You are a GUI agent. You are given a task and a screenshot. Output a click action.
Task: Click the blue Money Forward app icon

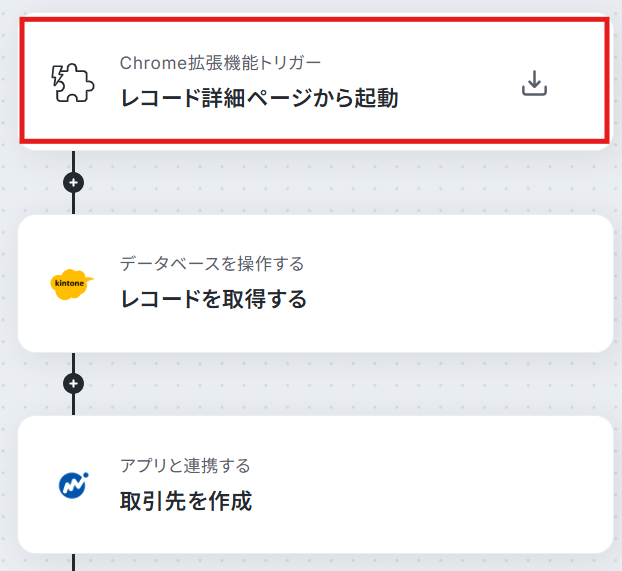click(73, 485)
